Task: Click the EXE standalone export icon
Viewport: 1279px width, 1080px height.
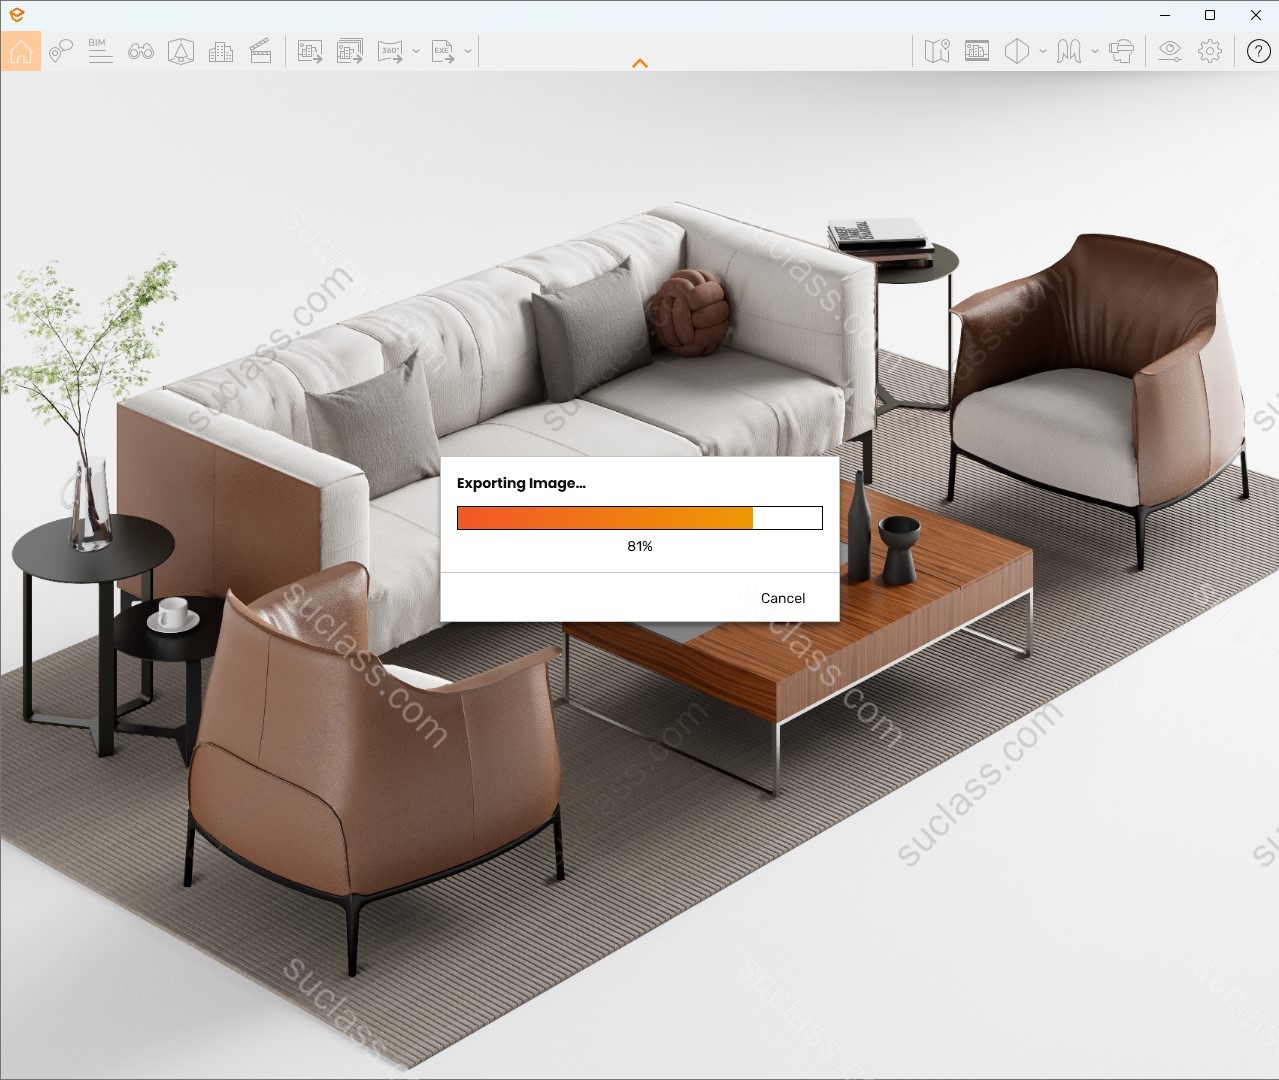Action: pos(443,51)
